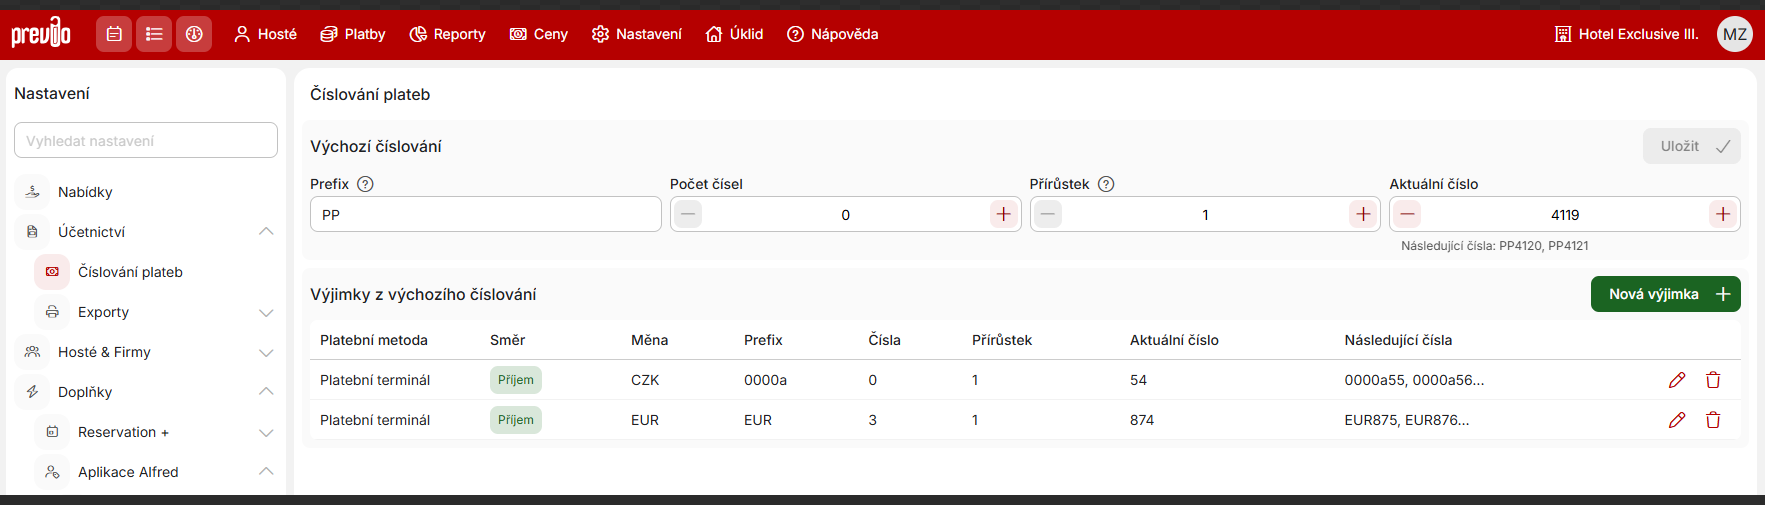The image size is (1765, 505).
Task: Click the help icon next to Přírůstek
Action: pyautogui.click(x=1106, y=184)
